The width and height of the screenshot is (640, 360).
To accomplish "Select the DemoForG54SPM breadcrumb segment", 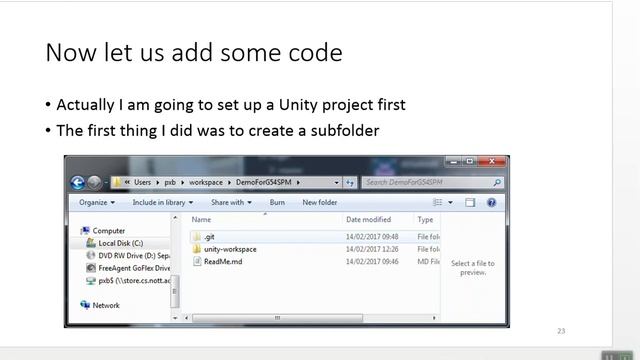I will pos(264,182).
